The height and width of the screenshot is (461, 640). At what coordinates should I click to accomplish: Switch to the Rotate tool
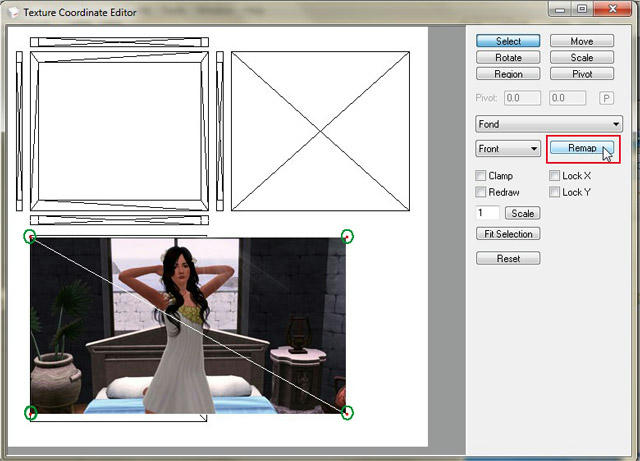(x=508, y=58)
